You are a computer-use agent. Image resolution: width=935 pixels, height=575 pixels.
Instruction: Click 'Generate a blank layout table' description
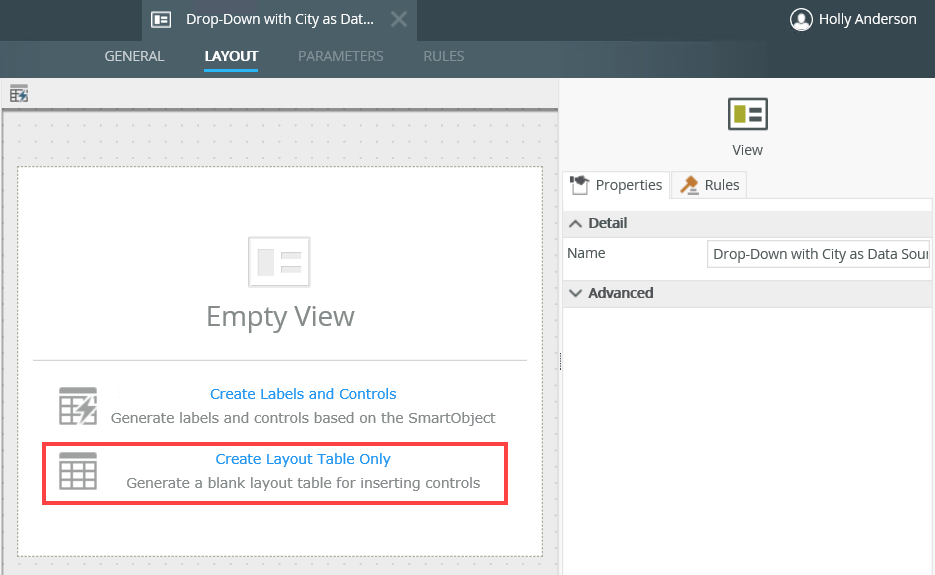click(x=303, y=483)
